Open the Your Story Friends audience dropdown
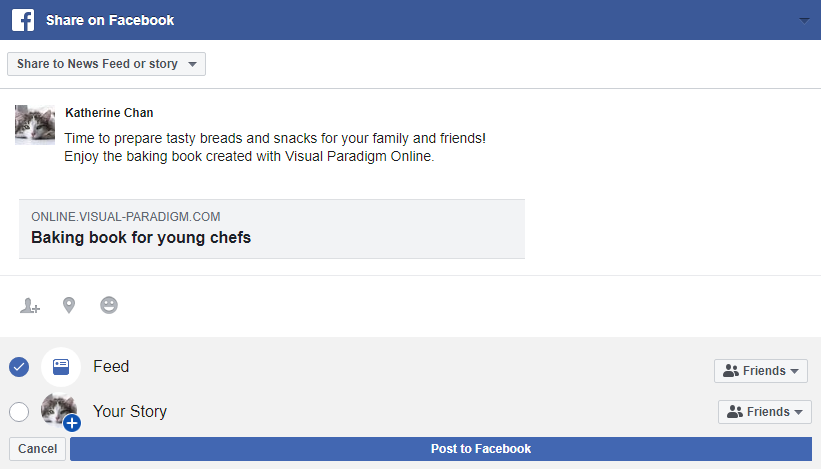The image size is (821, 469). pyautogui.click(x=765, y=412)
